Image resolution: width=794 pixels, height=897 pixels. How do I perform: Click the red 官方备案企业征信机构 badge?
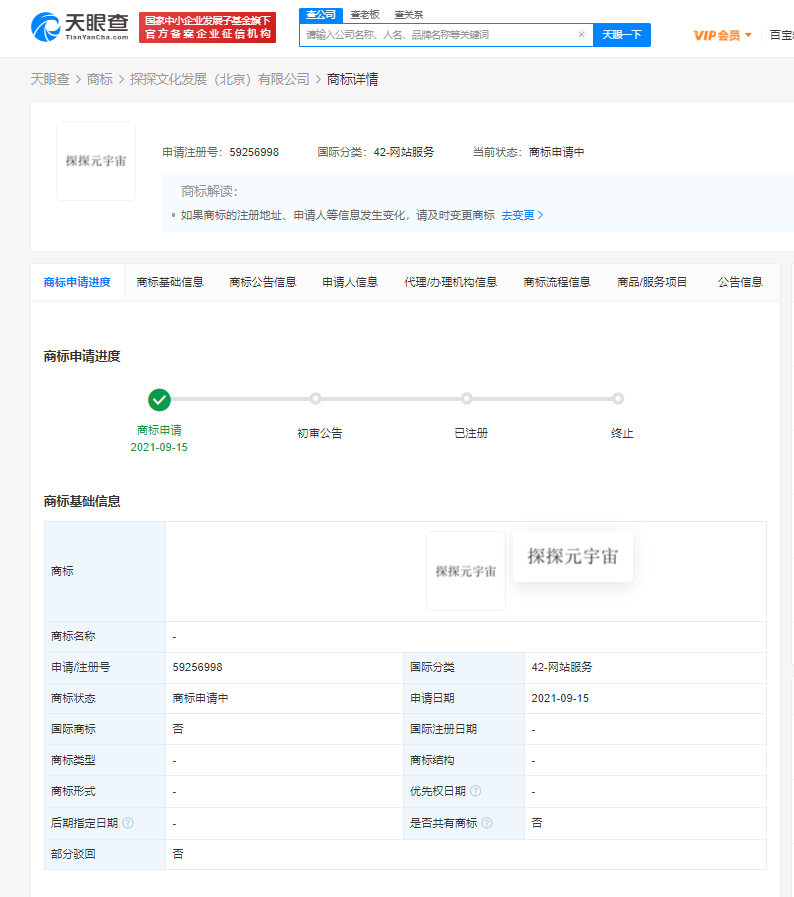(x=207, y=27)
